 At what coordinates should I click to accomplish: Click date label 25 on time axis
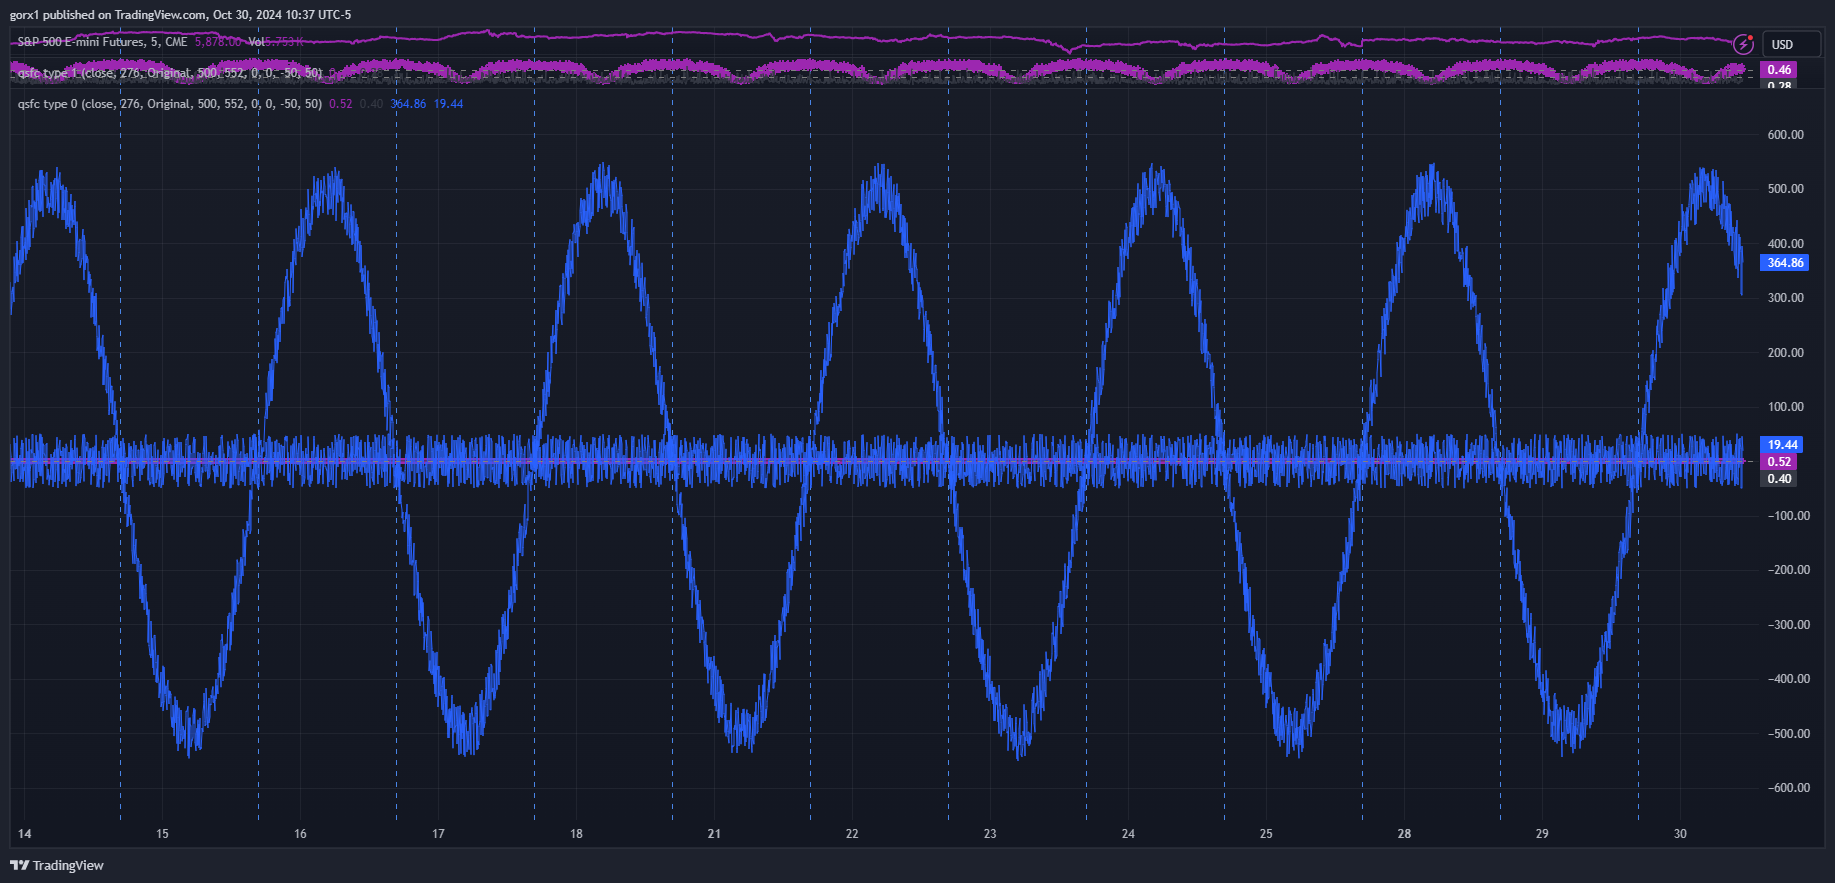[x=1266, y=834]
